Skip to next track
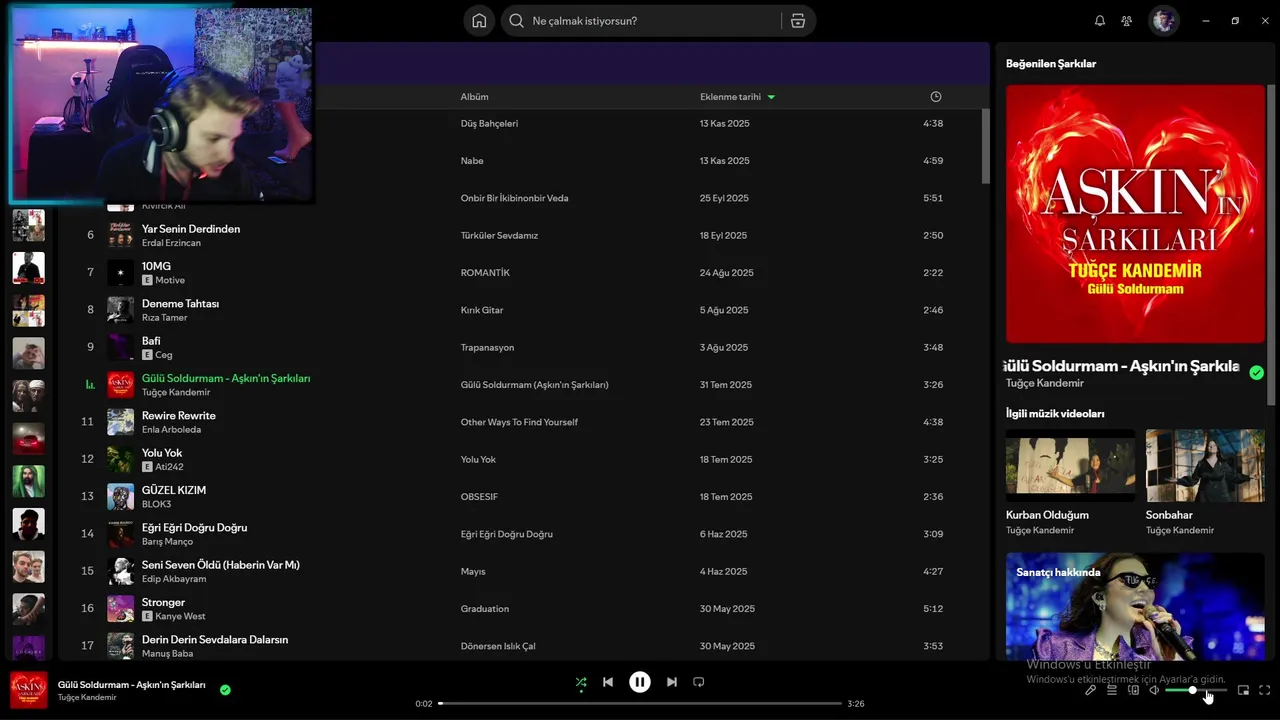1280x720 pixels. tap(672, 682)
